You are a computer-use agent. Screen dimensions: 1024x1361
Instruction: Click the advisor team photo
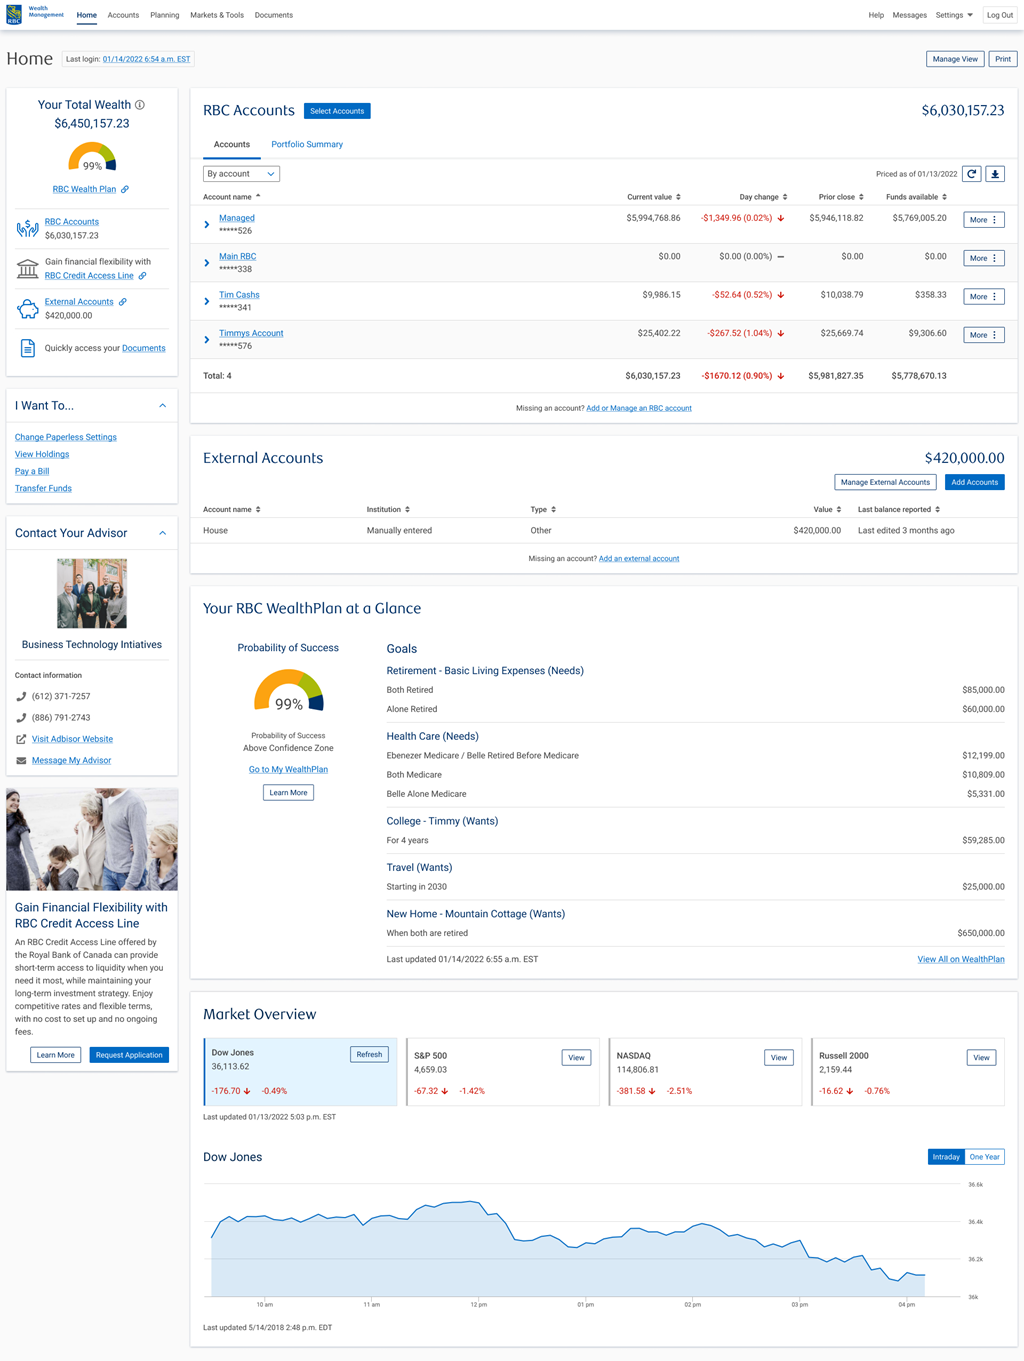92,593
